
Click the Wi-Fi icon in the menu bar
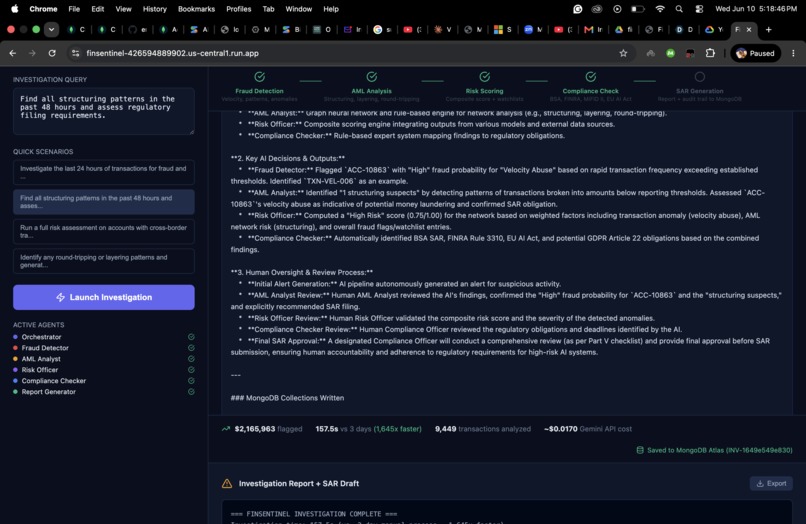pos(660,9)
